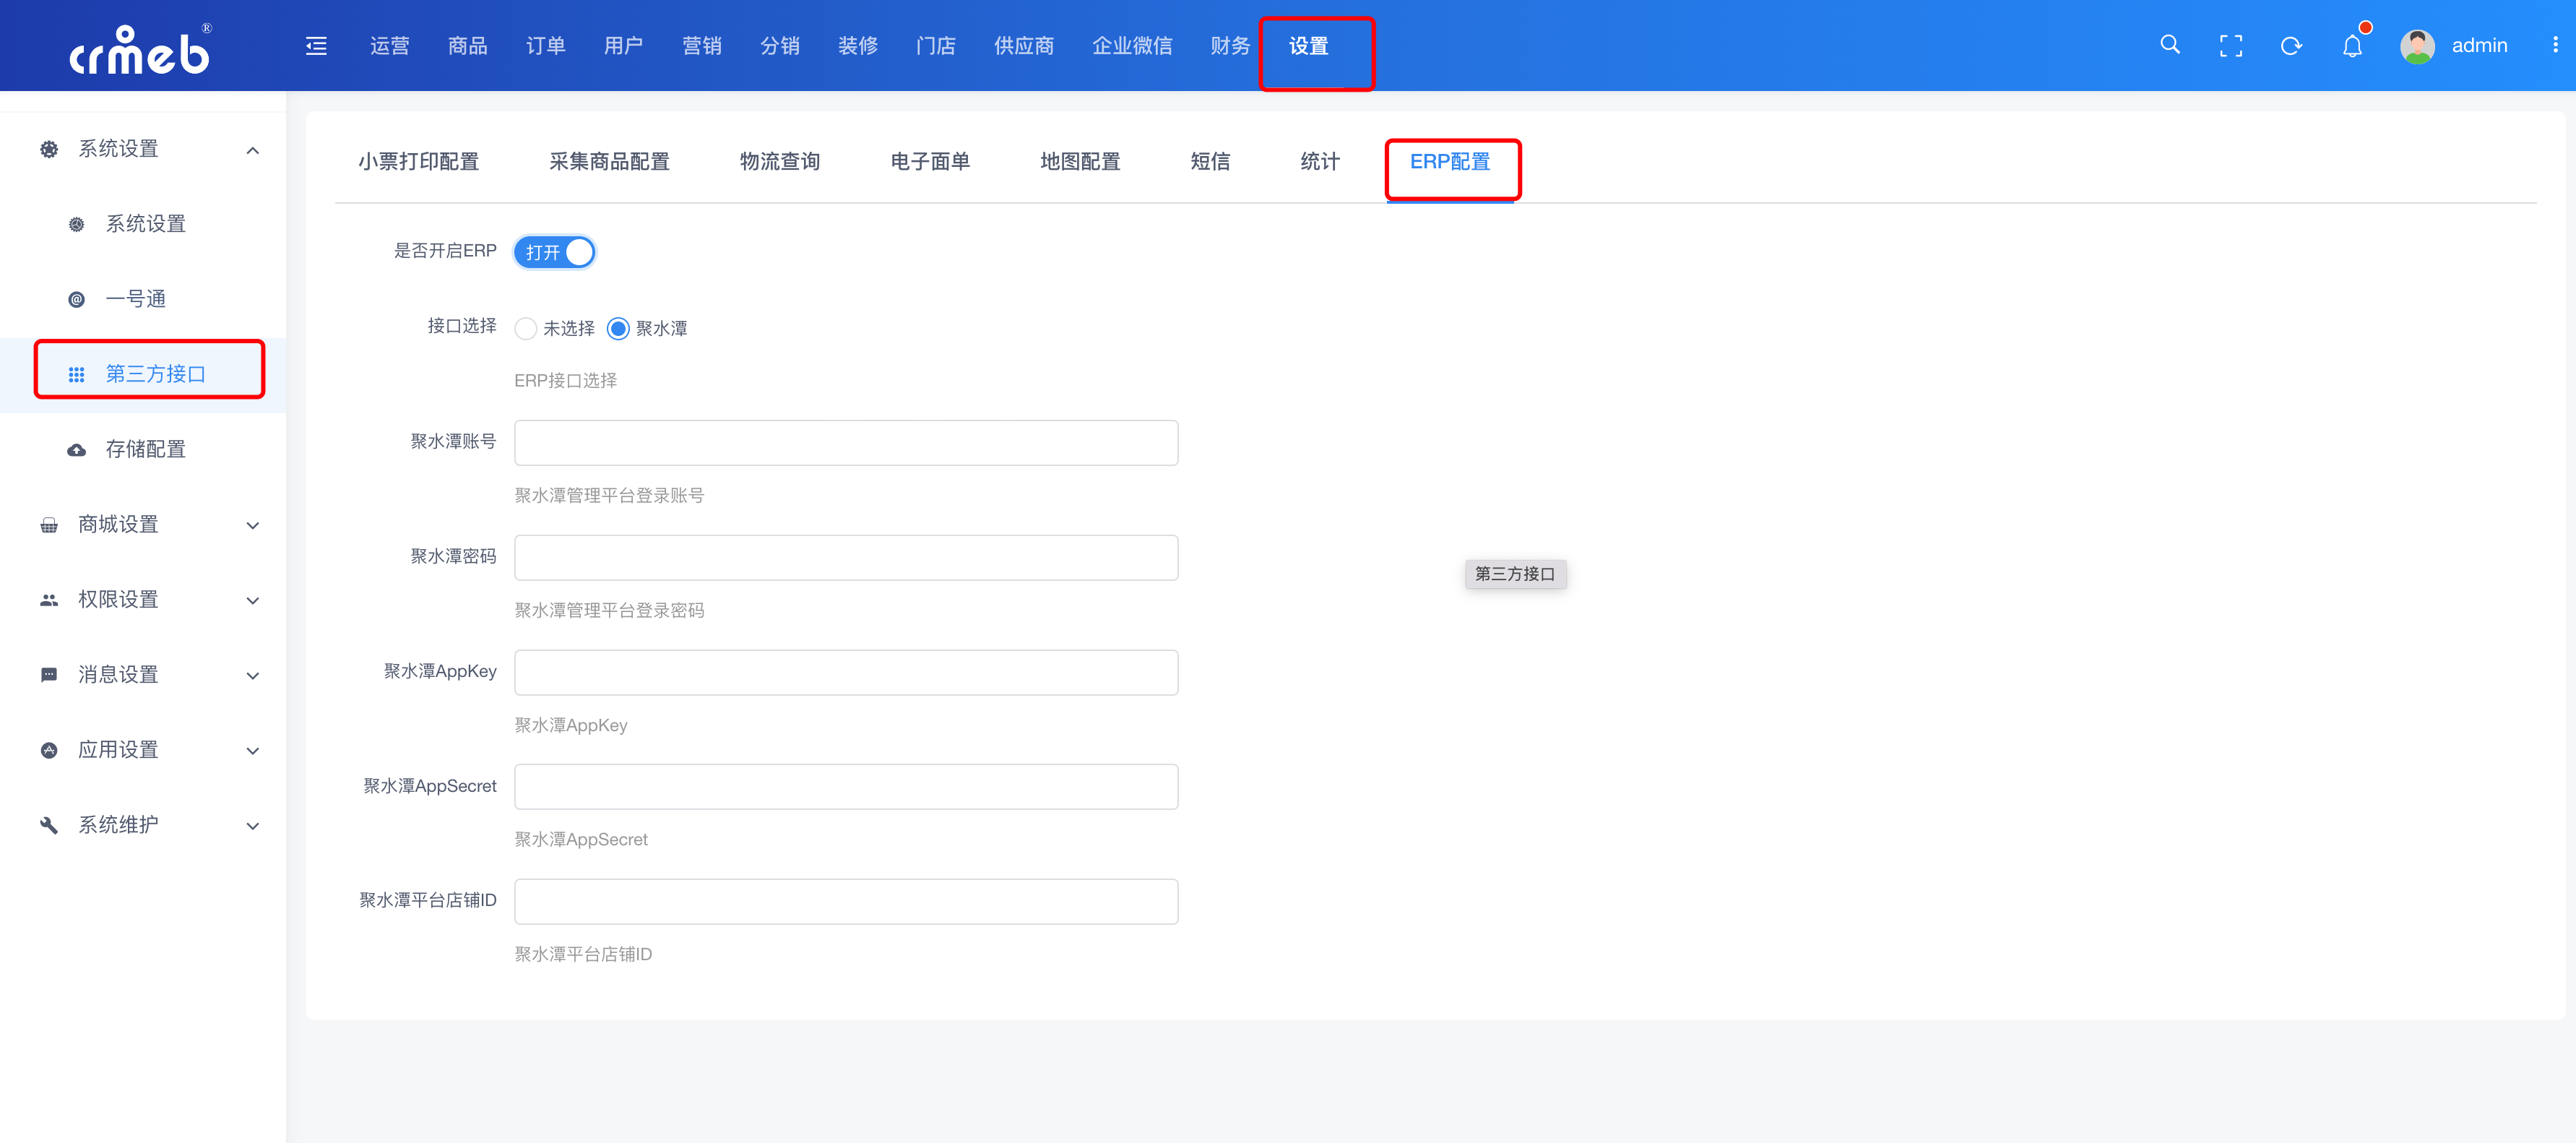
Task: Open the 运营 top menu
Action: tap(390, 46)
